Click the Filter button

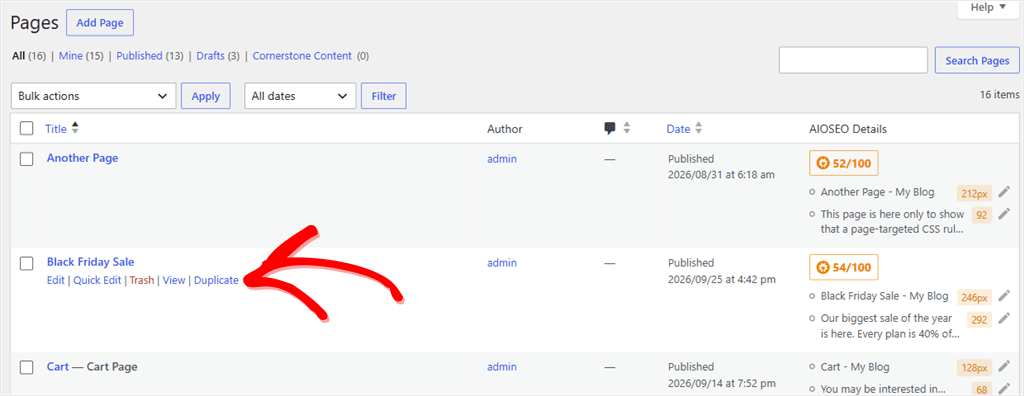click(x=384, y=96)
